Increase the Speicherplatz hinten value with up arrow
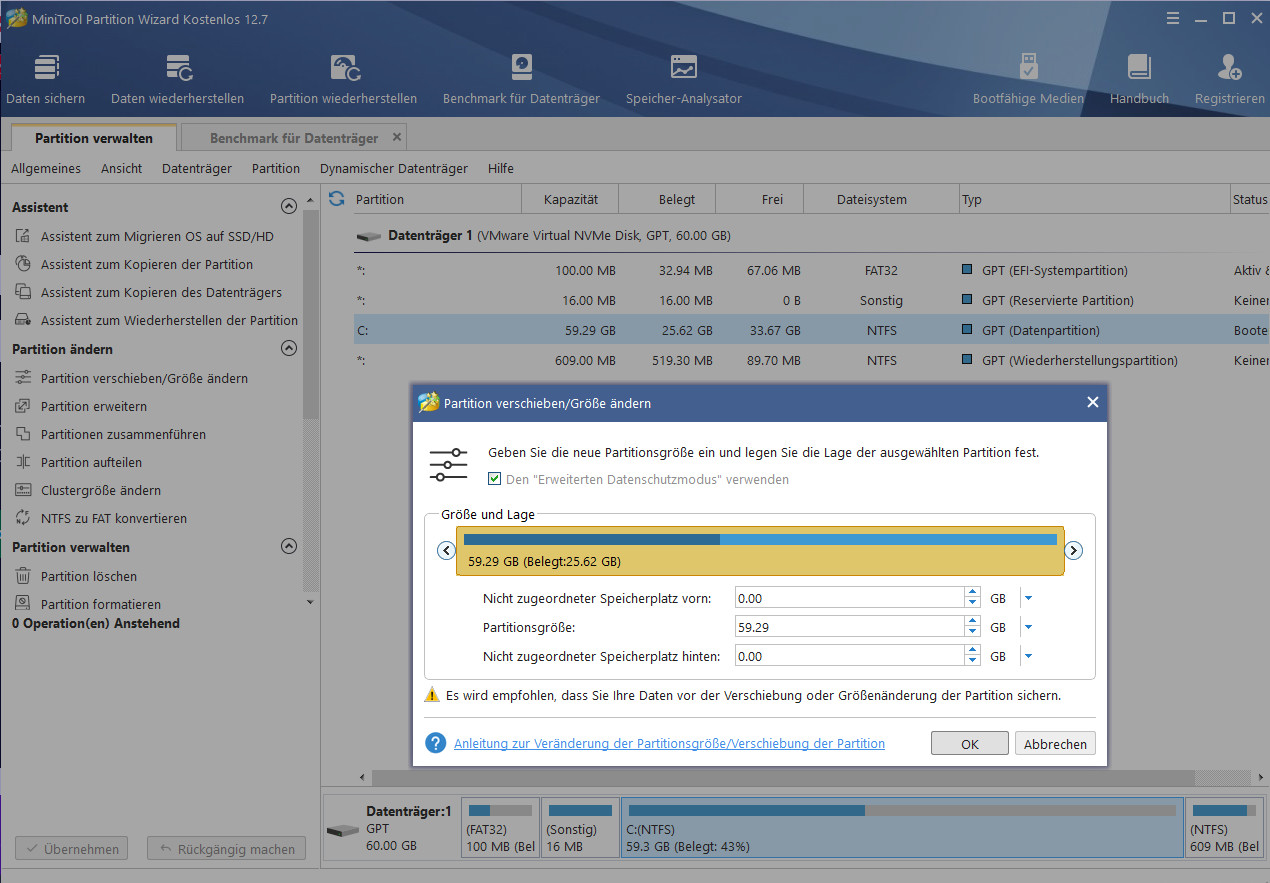This screenshot has width=1270, height=883. click(972, 651)
